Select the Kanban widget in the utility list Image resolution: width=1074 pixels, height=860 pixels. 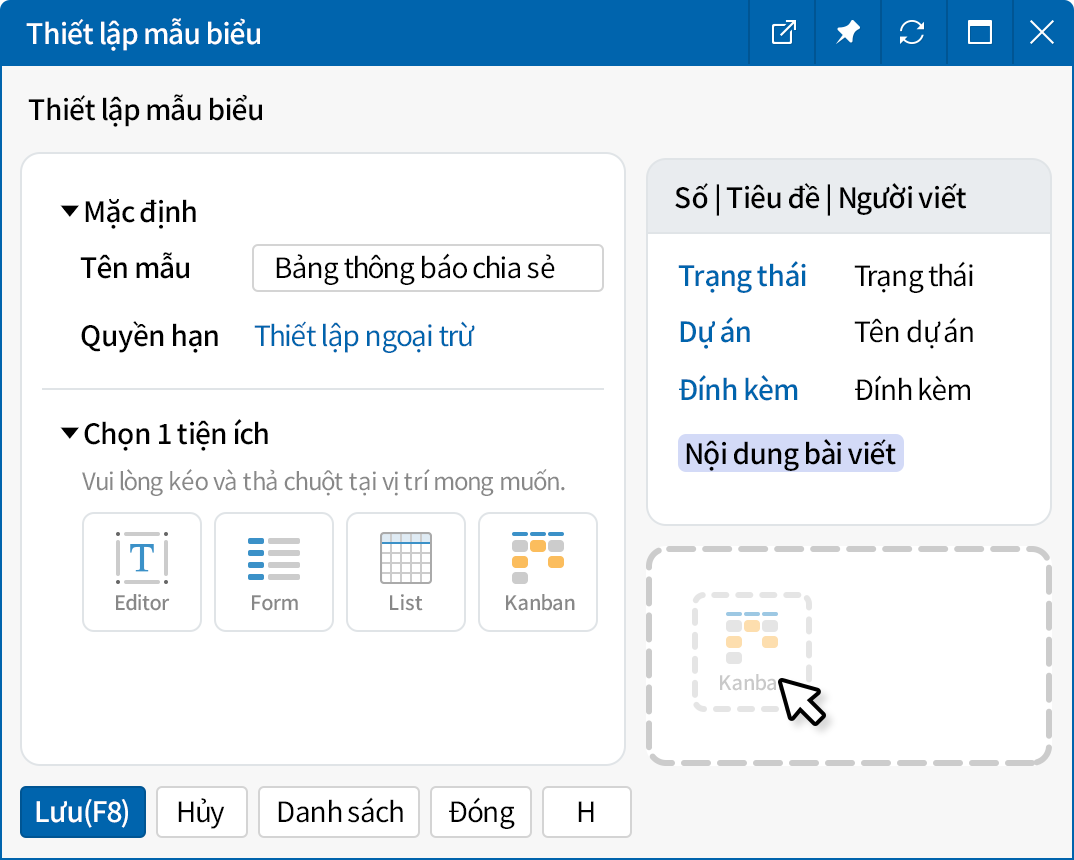[538, 572]
